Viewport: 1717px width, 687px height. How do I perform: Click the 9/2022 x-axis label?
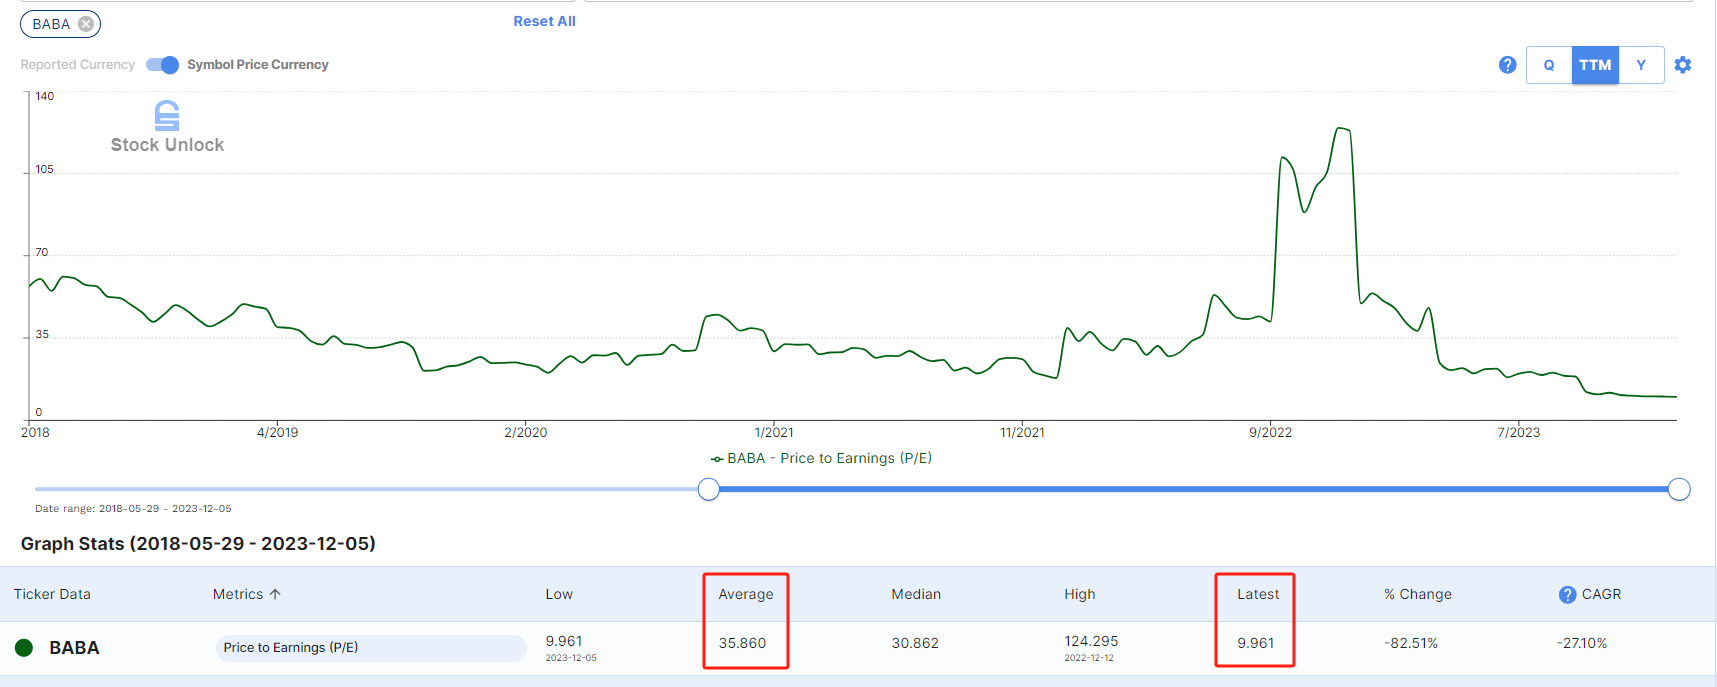(1270, 432)
